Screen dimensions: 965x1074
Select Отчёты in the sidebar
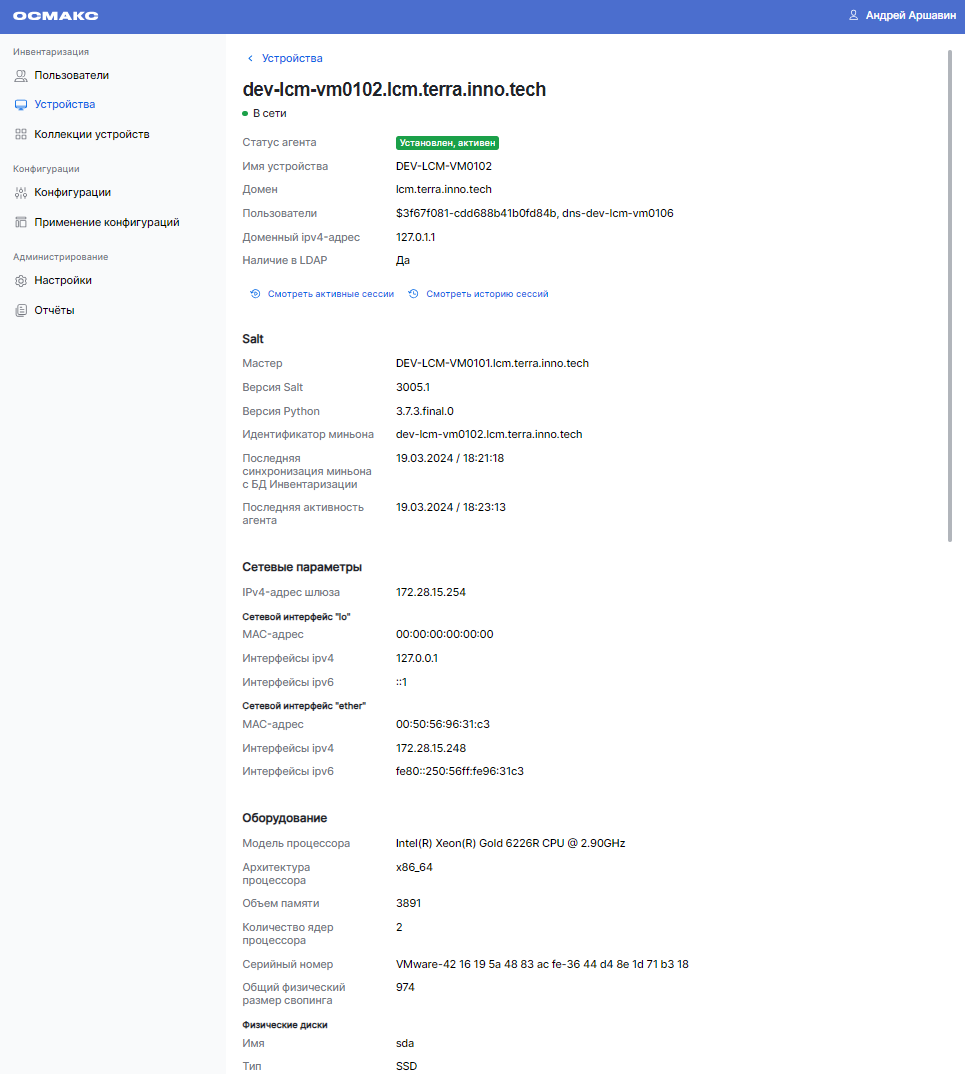point(54,311)
